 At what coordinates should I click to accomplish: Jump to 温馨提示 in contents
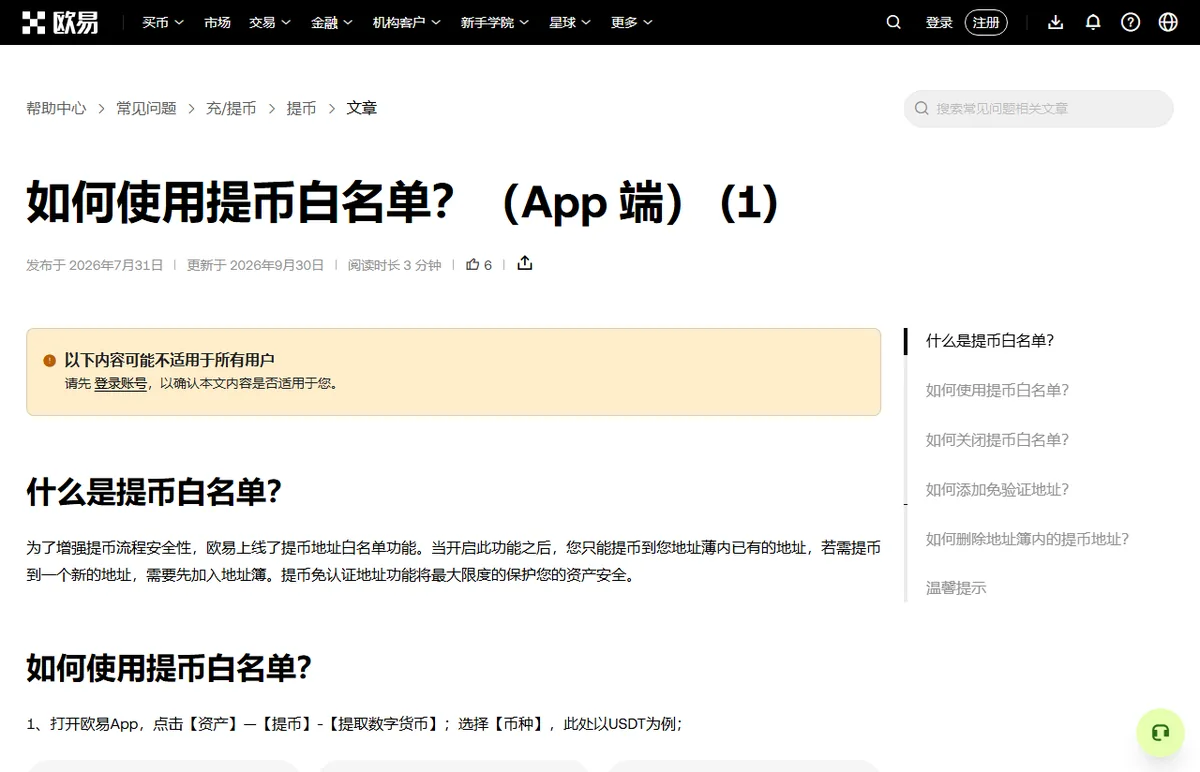[956, 588]
